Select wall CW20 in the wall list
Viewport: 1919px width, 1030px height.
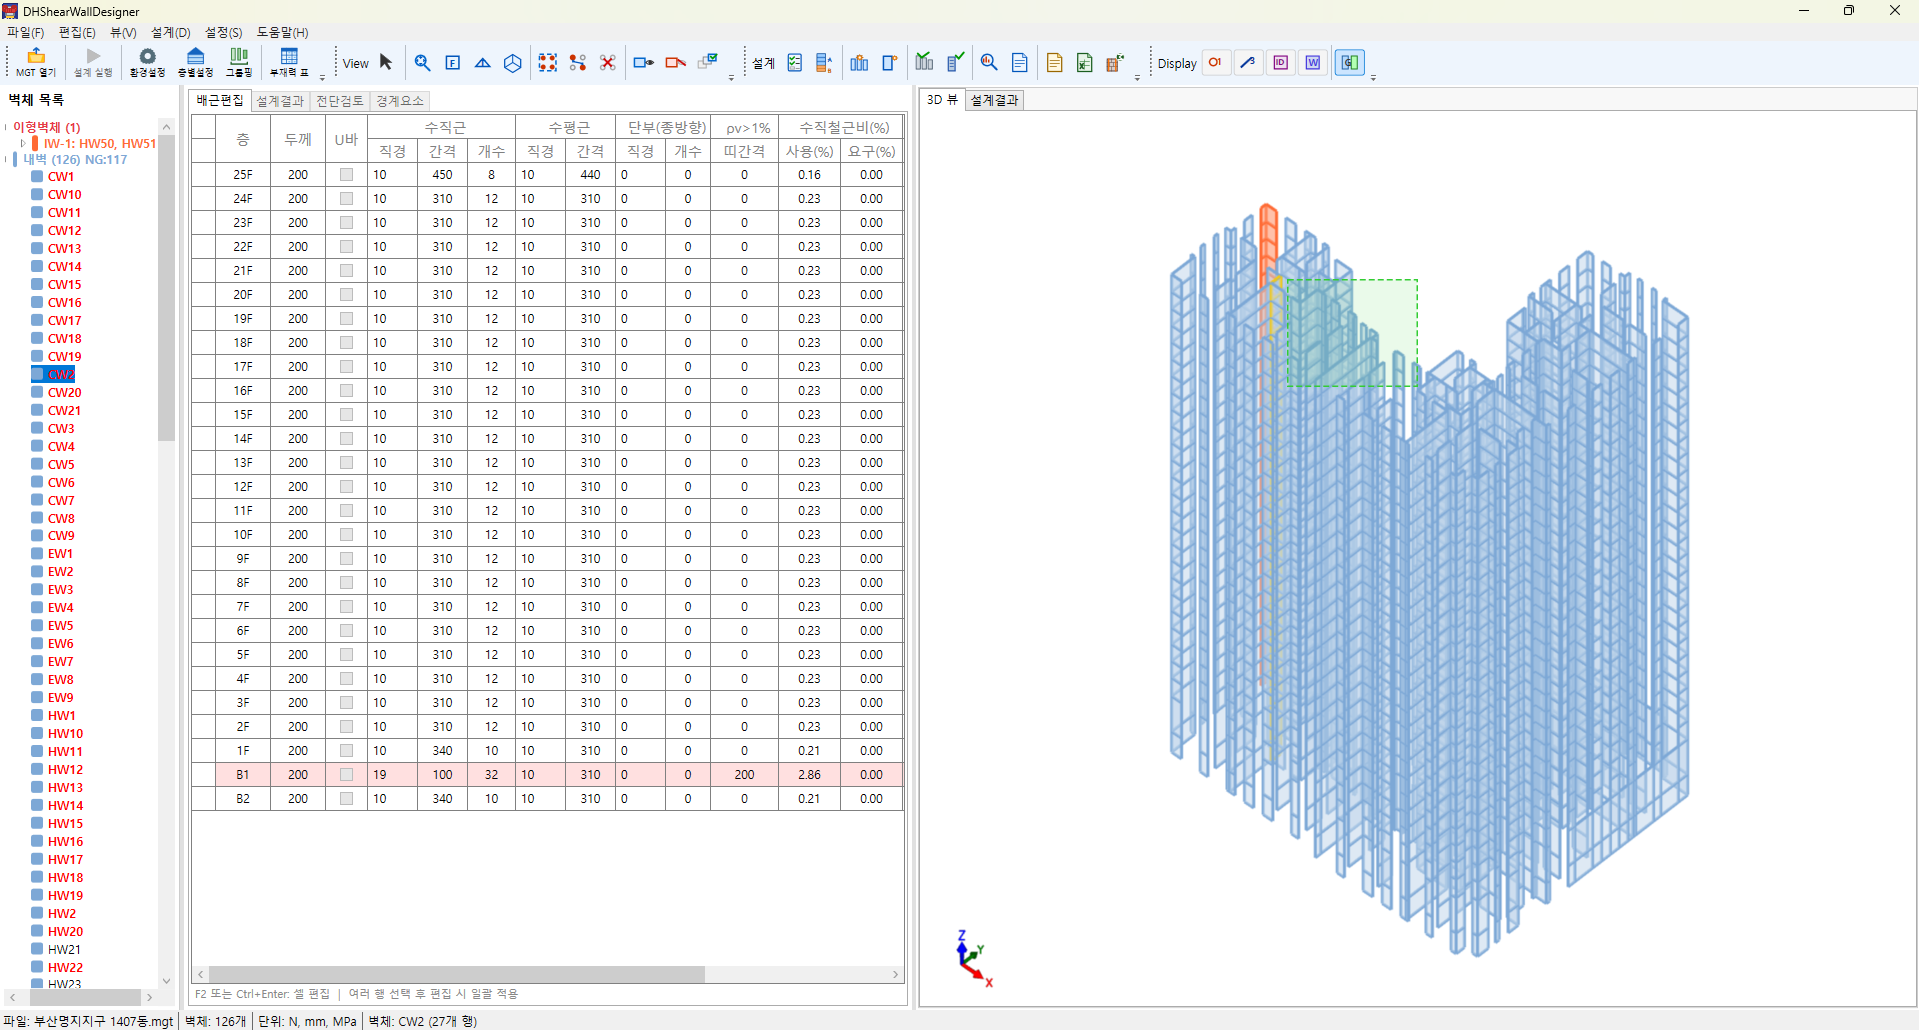64,393
